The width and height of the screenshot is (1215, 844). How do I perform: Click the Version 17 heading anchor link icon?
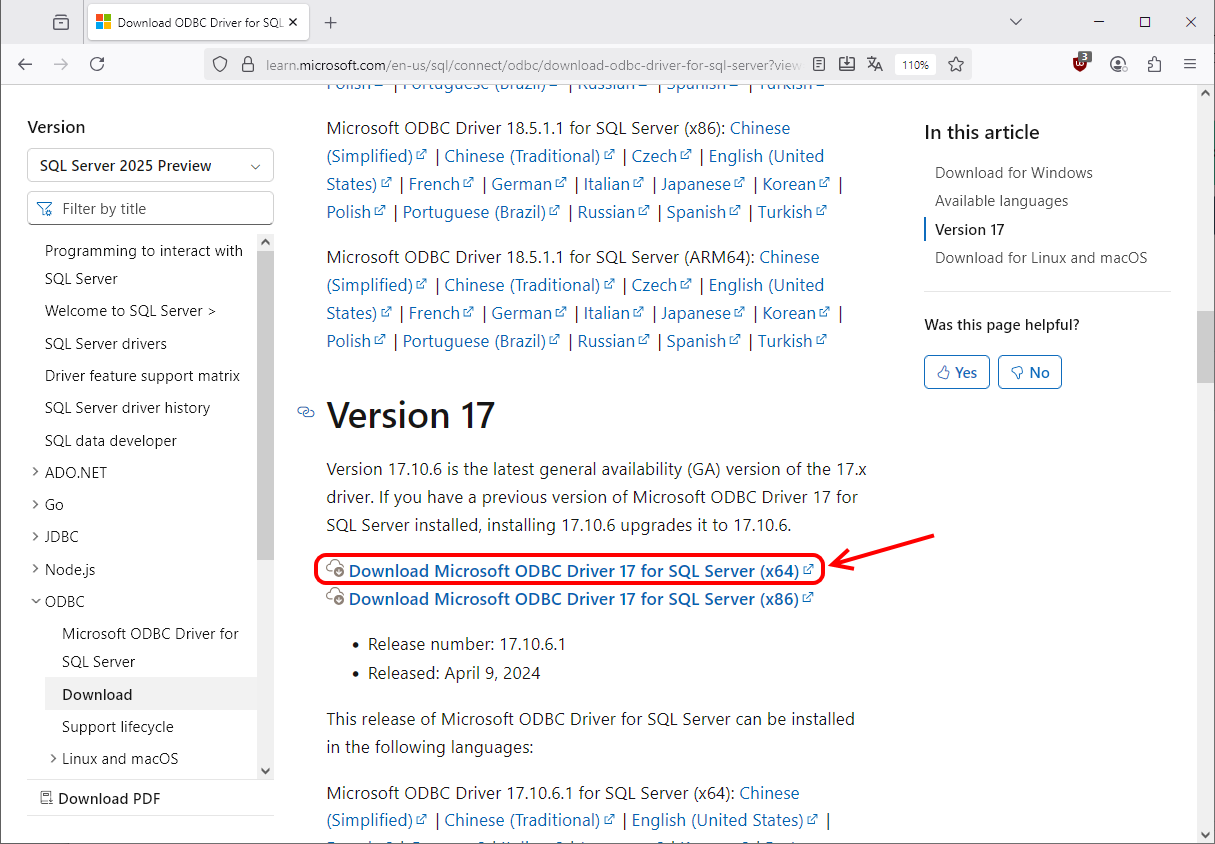point(306,413)
